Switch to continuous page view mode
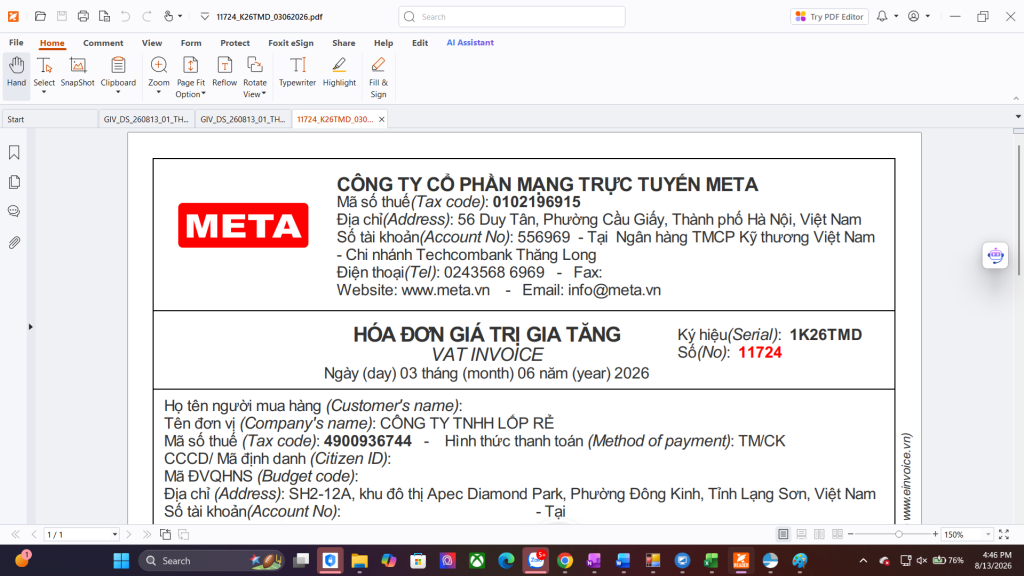This screenshot has height=576, width=1024. (x=801, y=534)
